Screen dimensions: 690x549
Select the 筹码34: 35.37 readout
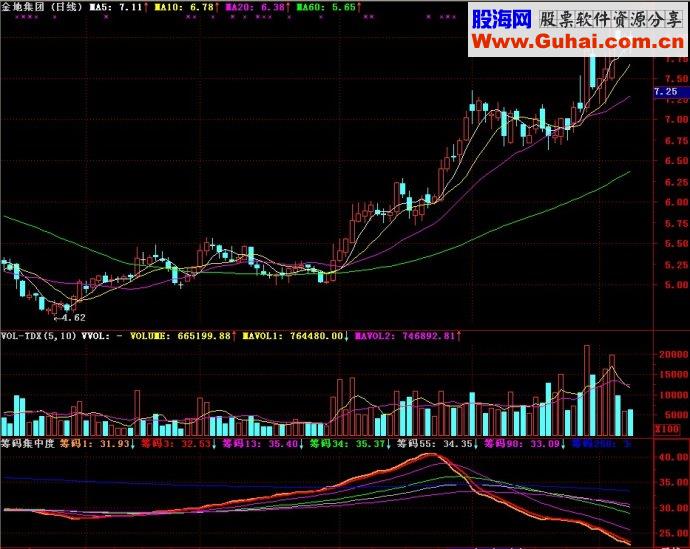(x=348, y=443)
